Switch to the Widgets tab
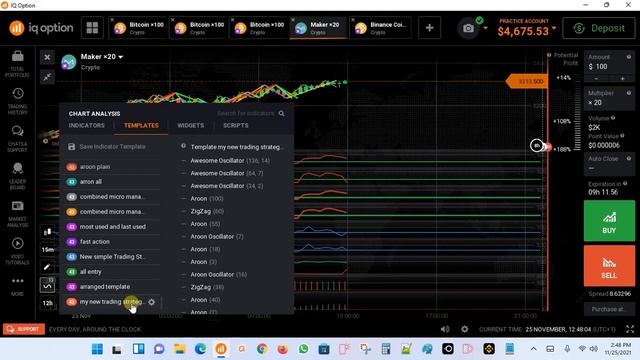The image size is (640, 360). 191,125
